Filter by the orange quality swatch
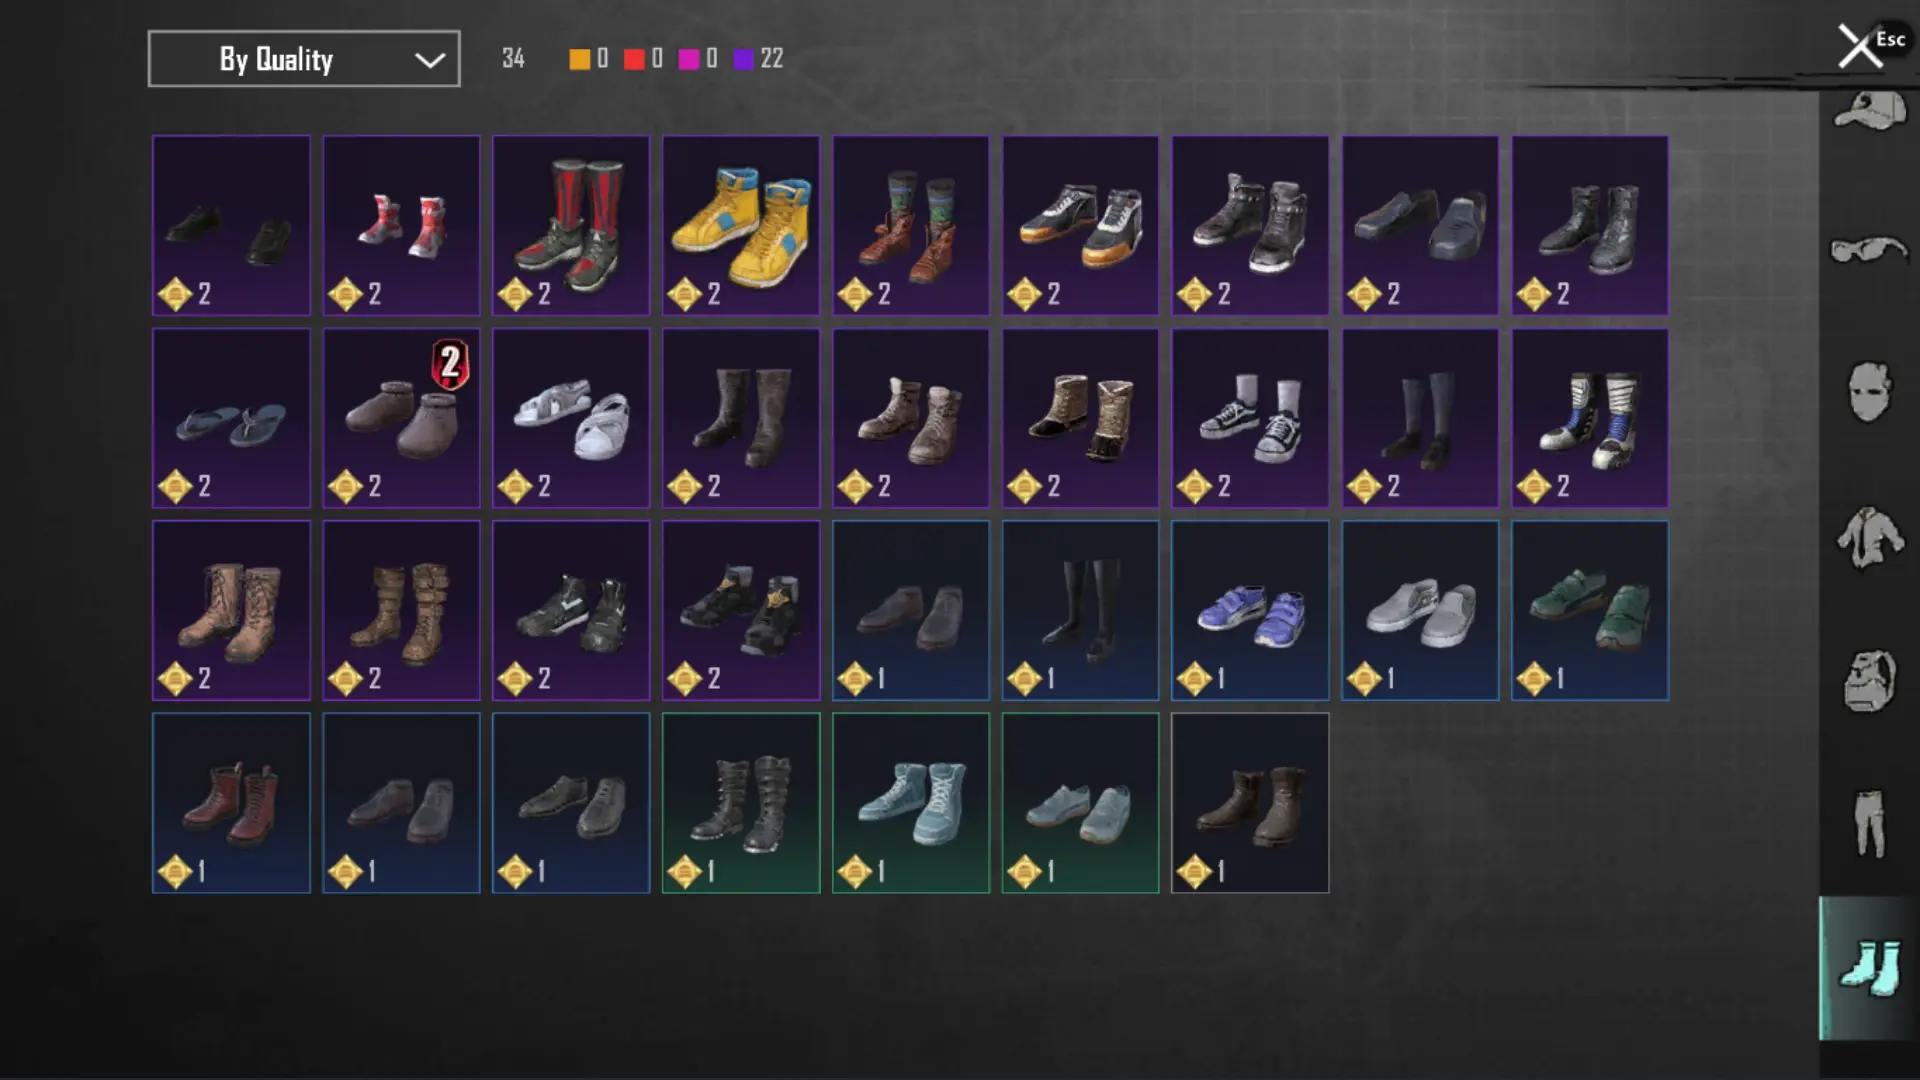This screenshot has height=1080, width=1920. (579, 59)
